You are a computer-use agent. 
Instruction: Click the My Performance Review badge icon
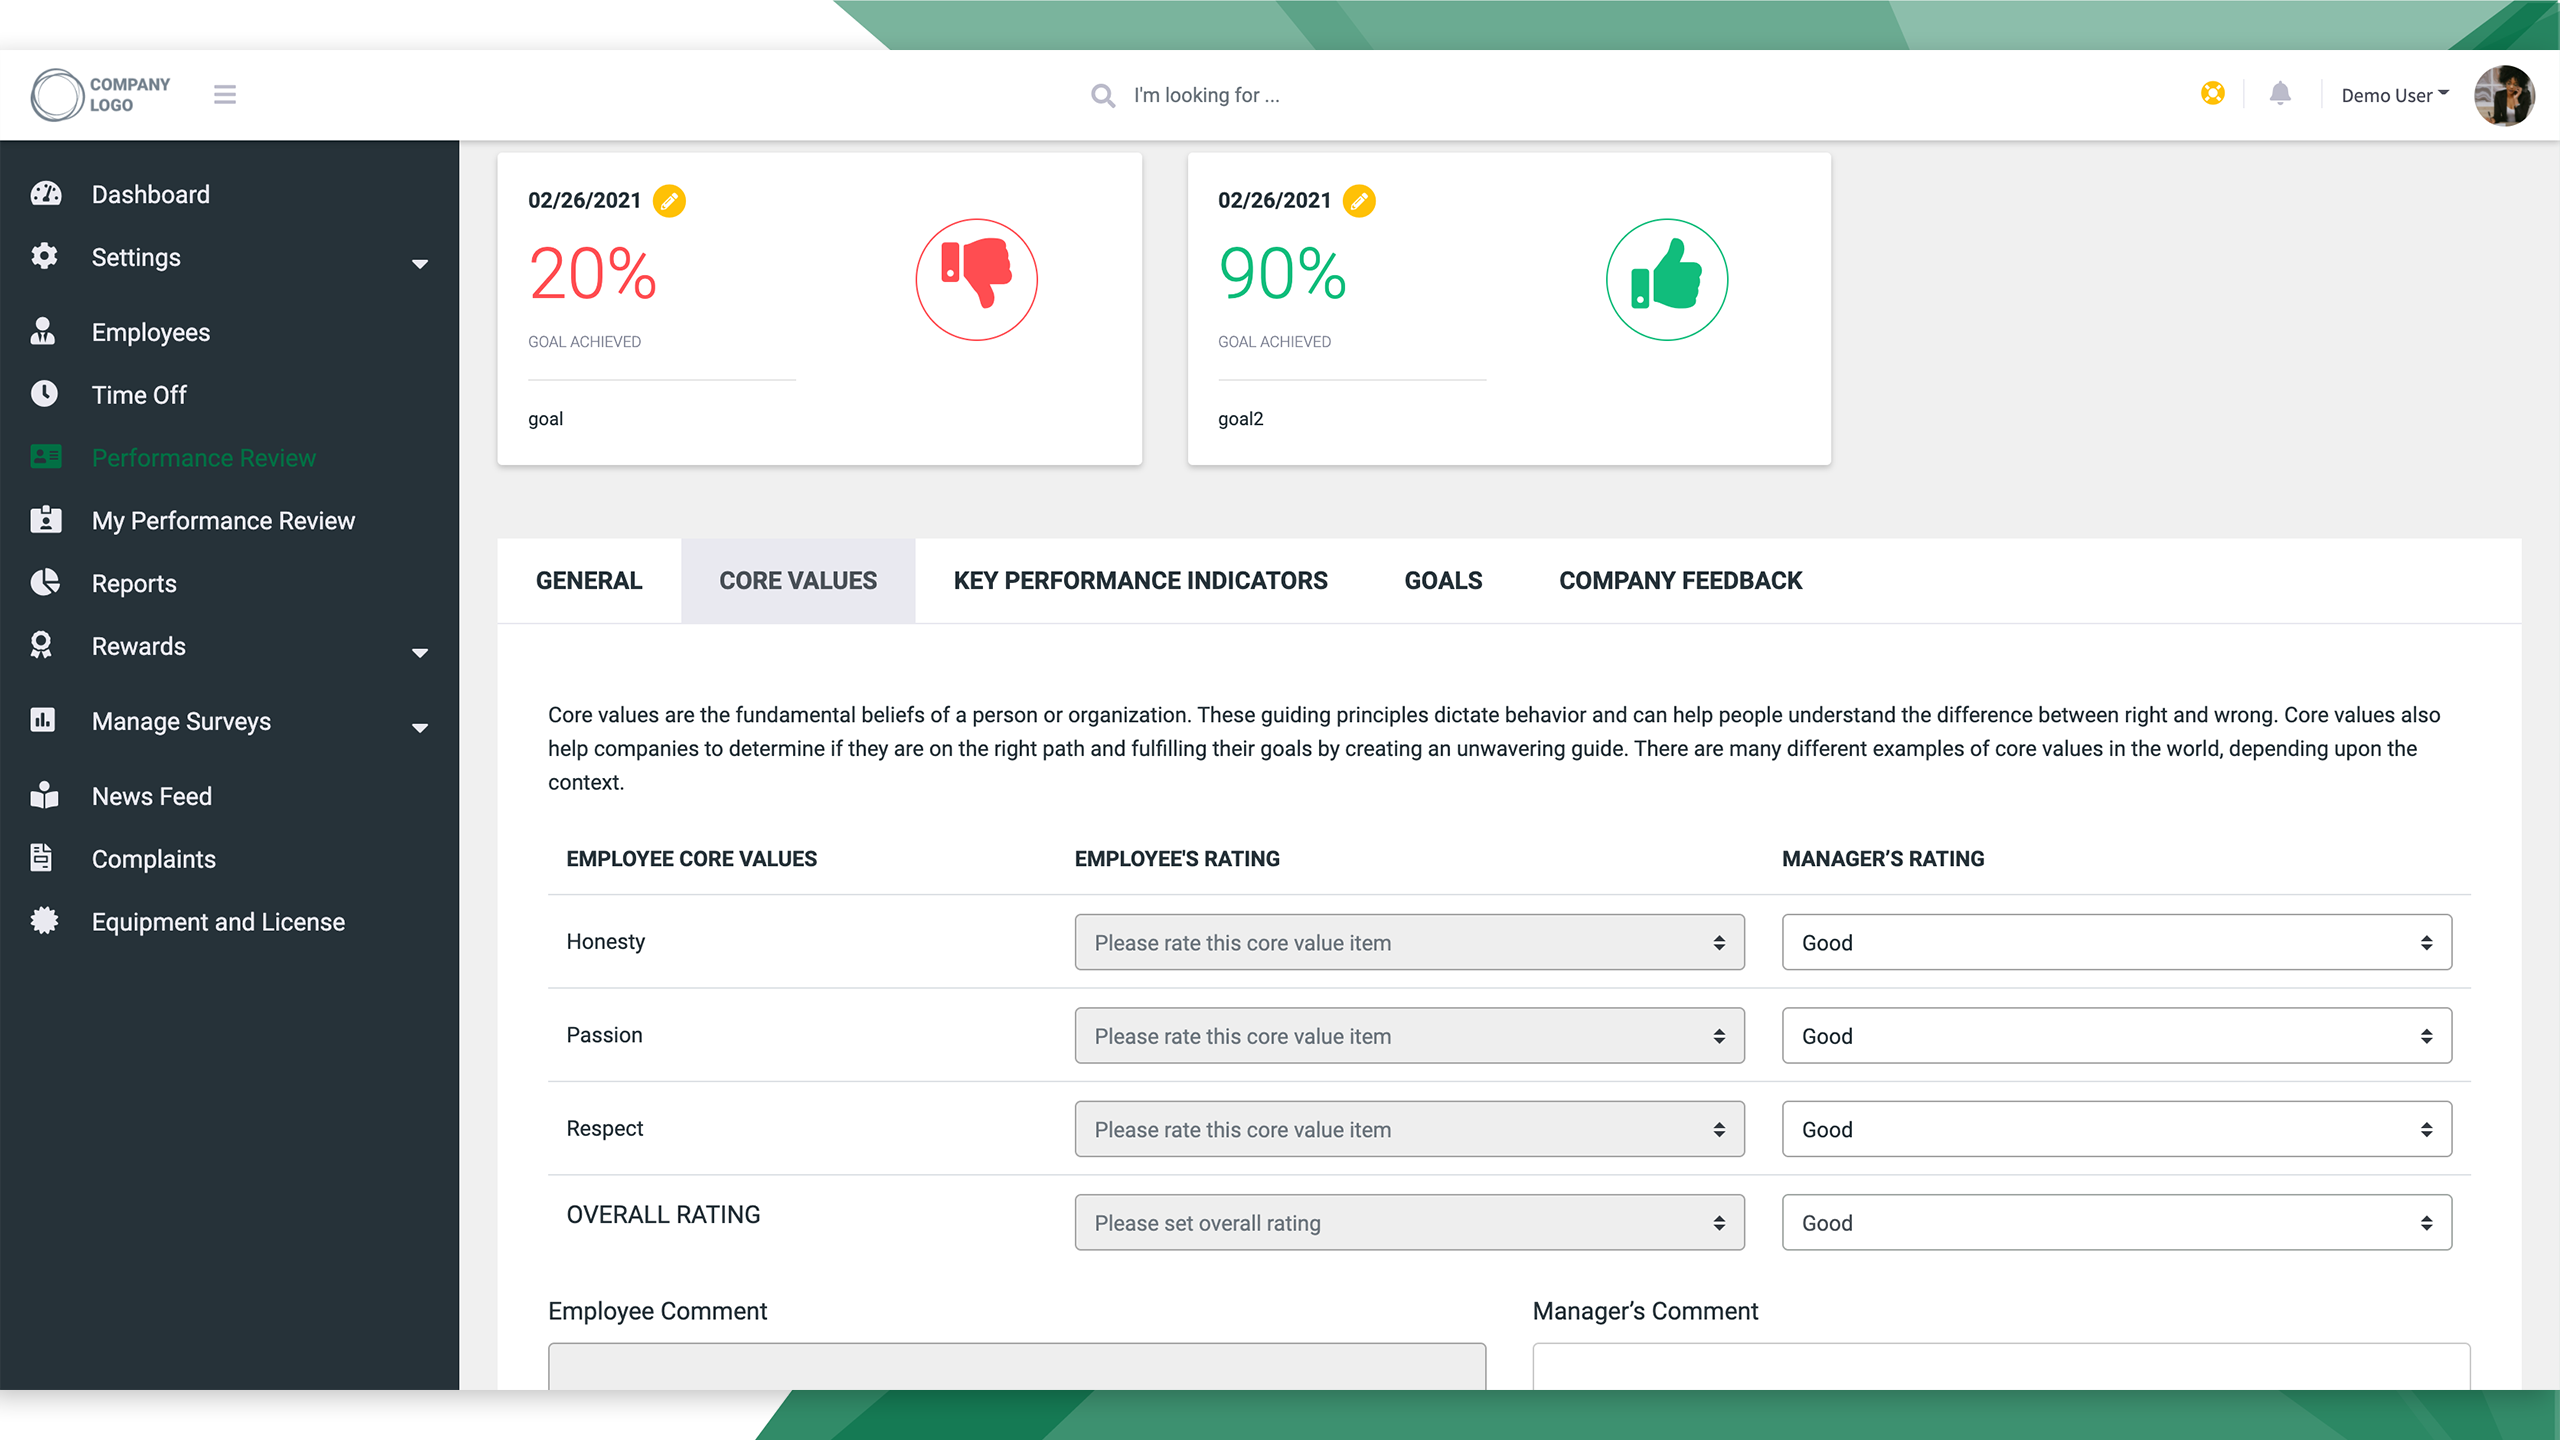point(46,520)
